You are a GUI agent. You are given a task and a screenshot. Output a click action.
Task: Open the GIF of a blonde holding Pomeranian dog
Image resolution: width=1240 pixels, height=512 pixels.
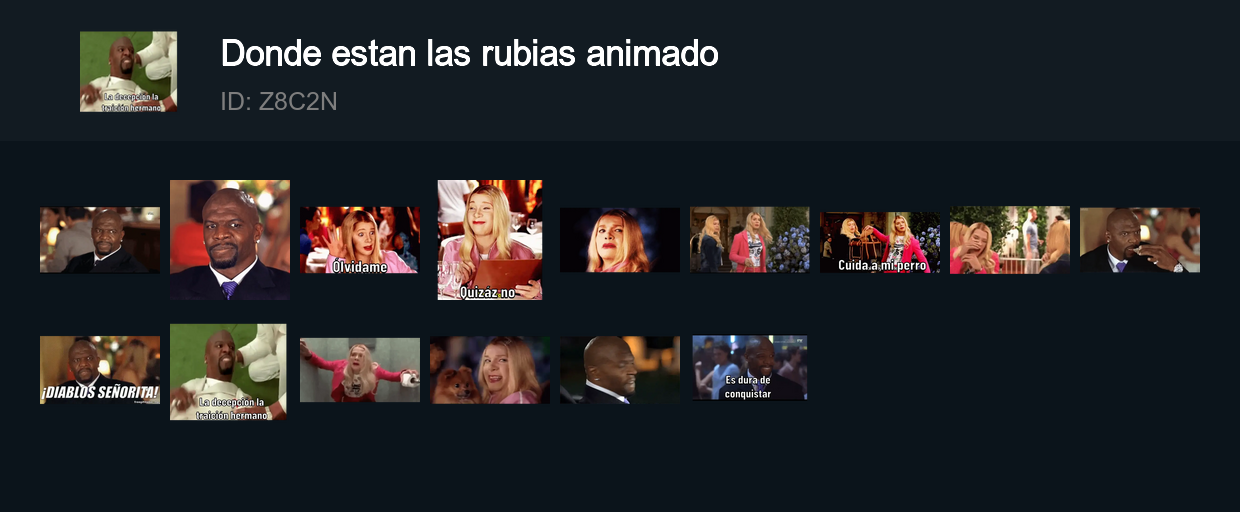(490, 370)
